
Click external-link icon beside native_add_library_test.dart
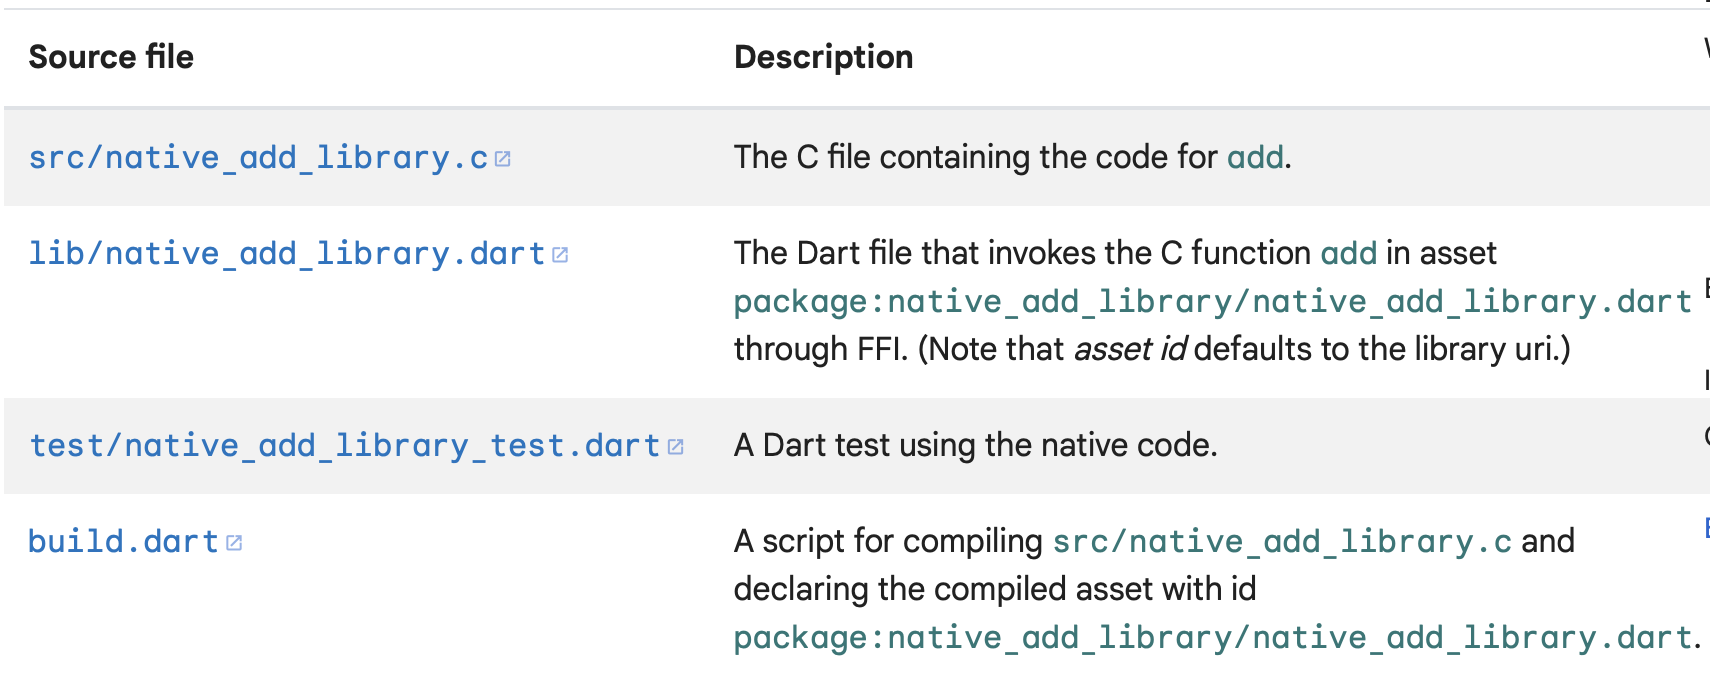click(x=675, y=447)
